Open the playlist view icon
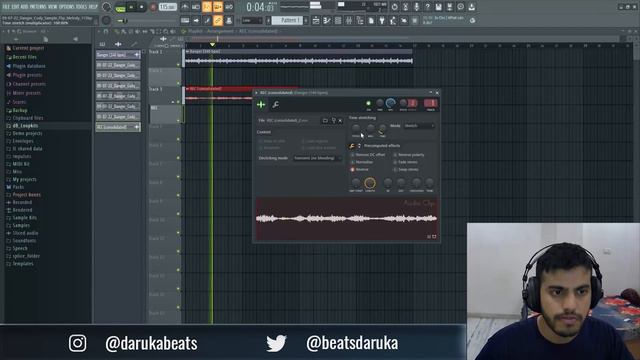 click(x=316, y=20)
